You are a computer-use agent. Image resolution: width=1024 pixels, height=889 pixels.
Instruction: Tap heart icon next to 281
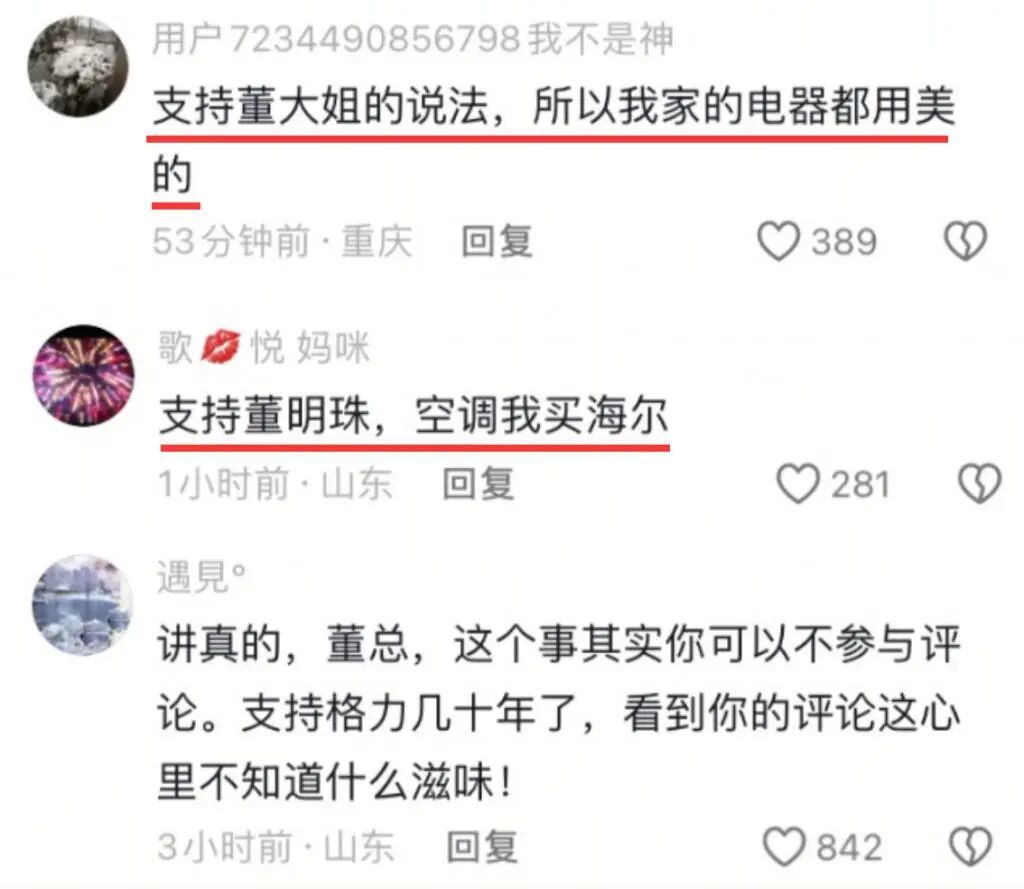[797, 483]
